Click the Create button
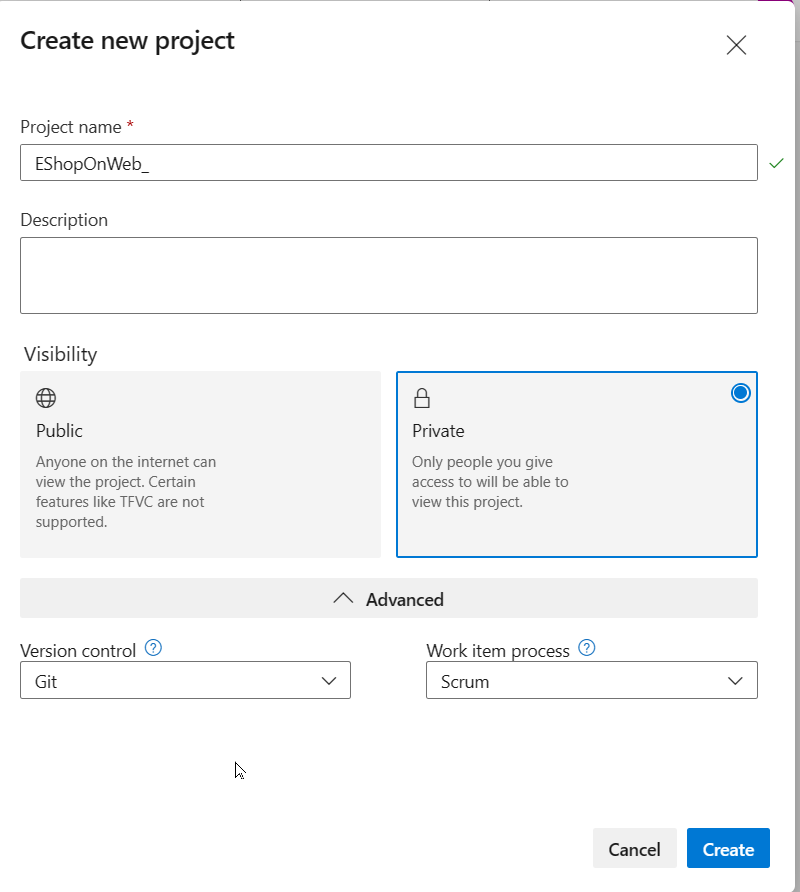This screenshot has height=892, width=800. click(x=728, y=848)
